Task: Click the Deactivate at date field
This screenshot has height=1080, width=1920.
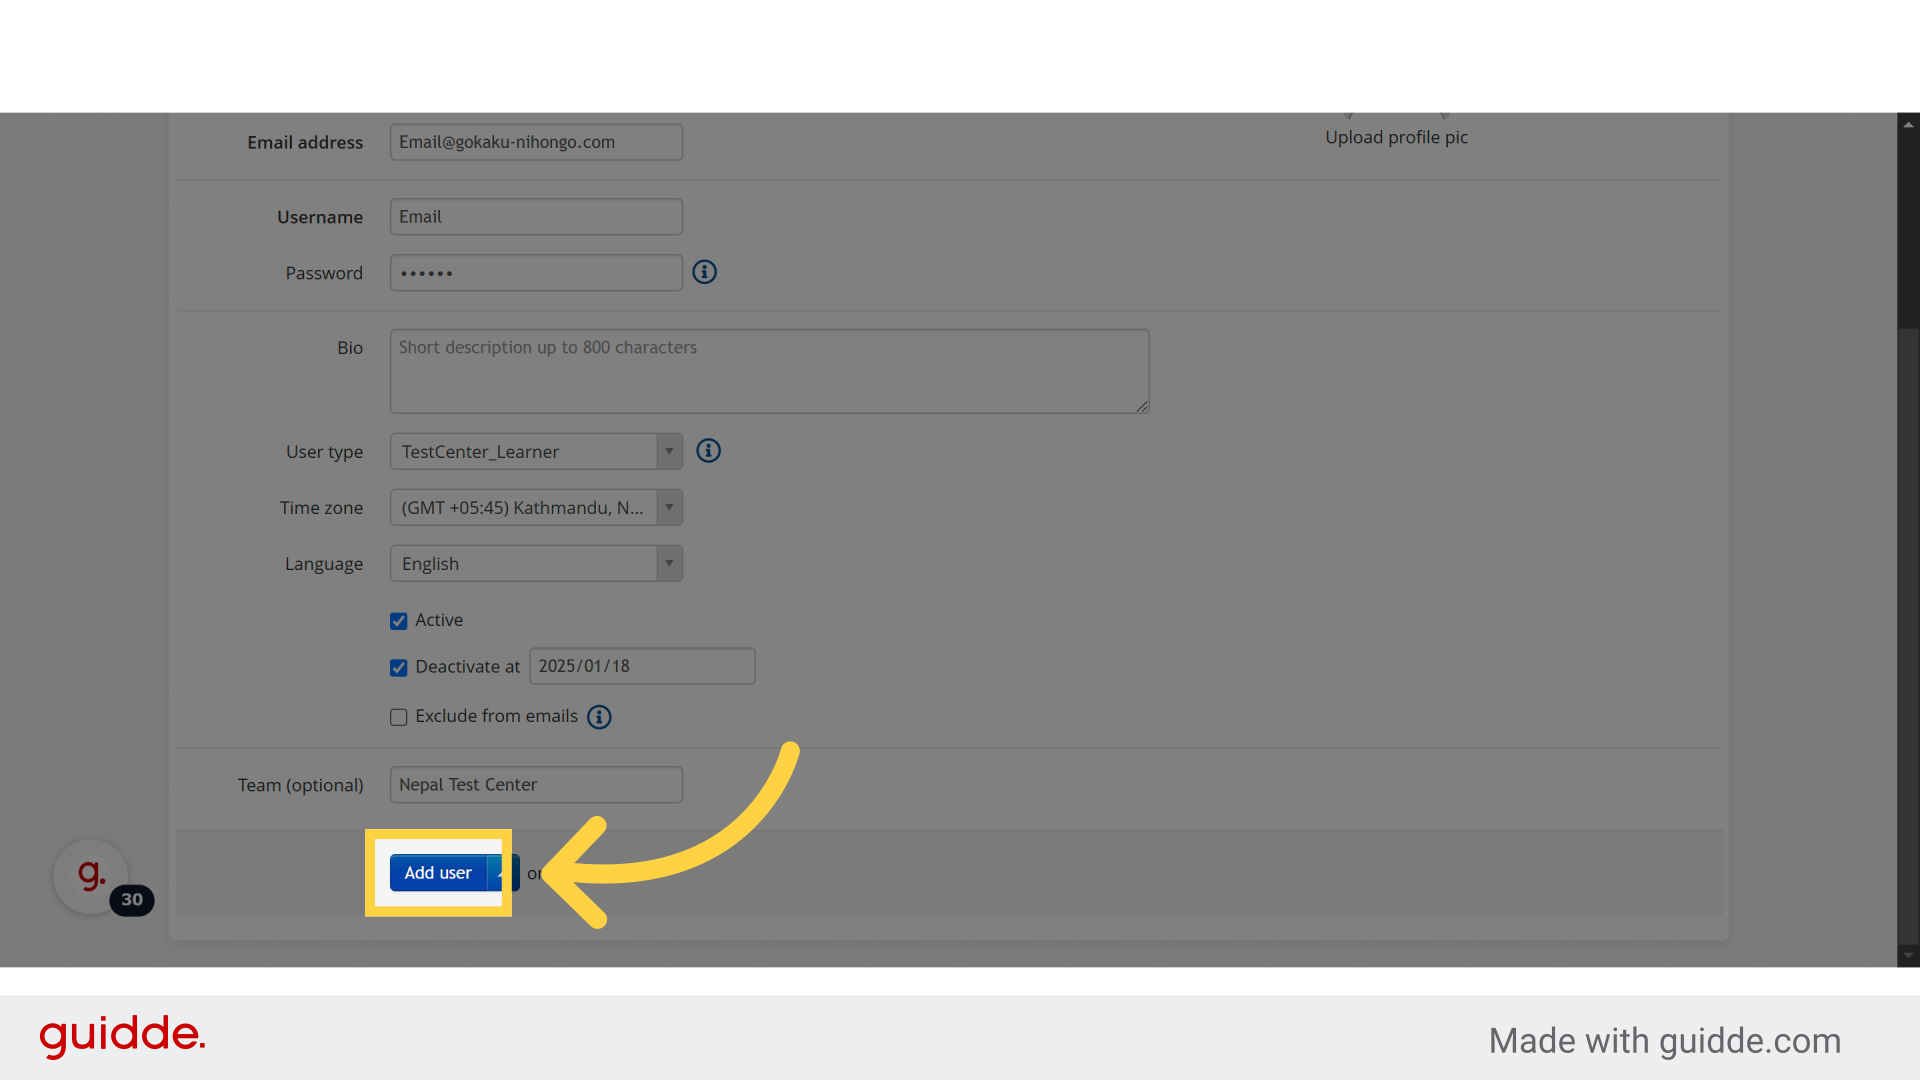Action: [642, 666]
